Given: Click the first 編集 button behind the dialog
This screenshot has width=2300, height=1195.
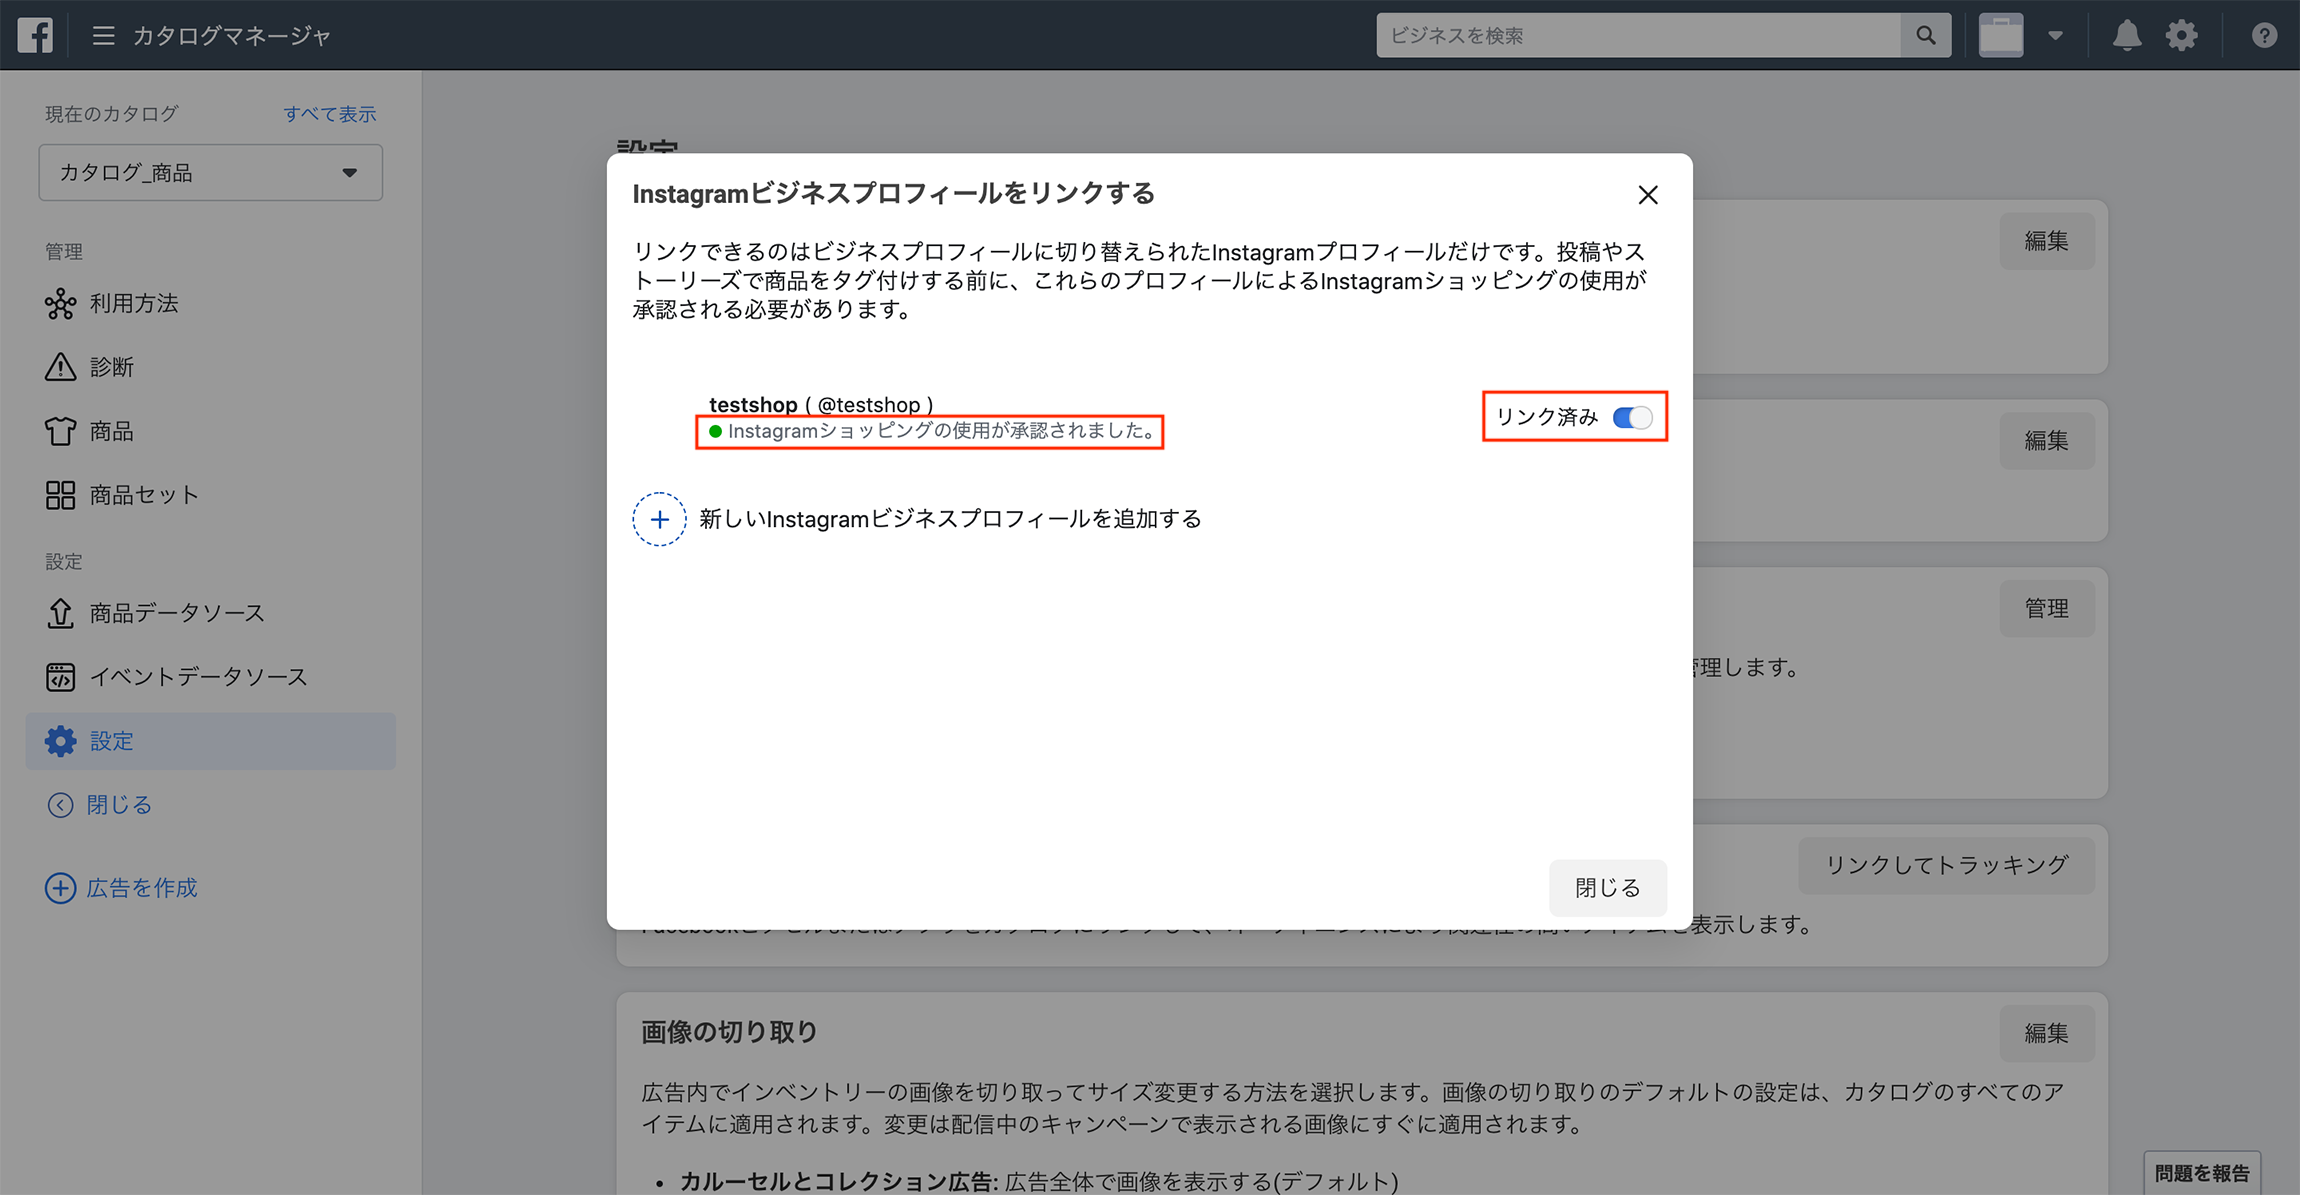Looking at the screenshot, I should [2046, 241].
